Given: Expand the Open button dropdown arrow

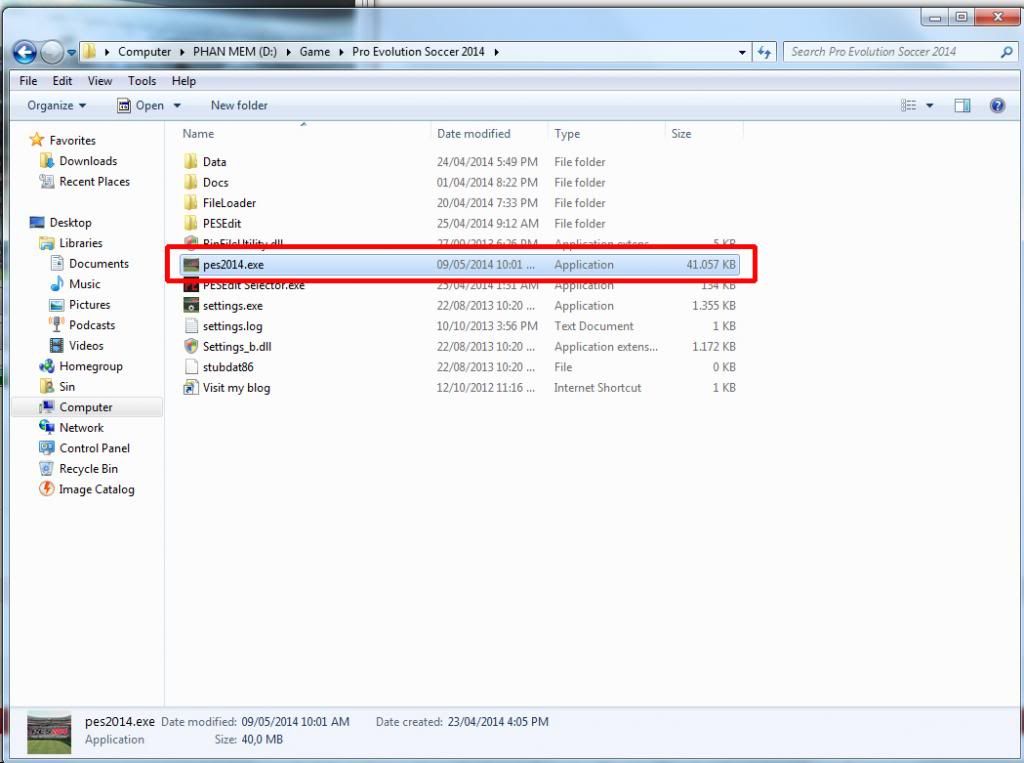Looking at the screenshot, I should (x=177, y=106).
